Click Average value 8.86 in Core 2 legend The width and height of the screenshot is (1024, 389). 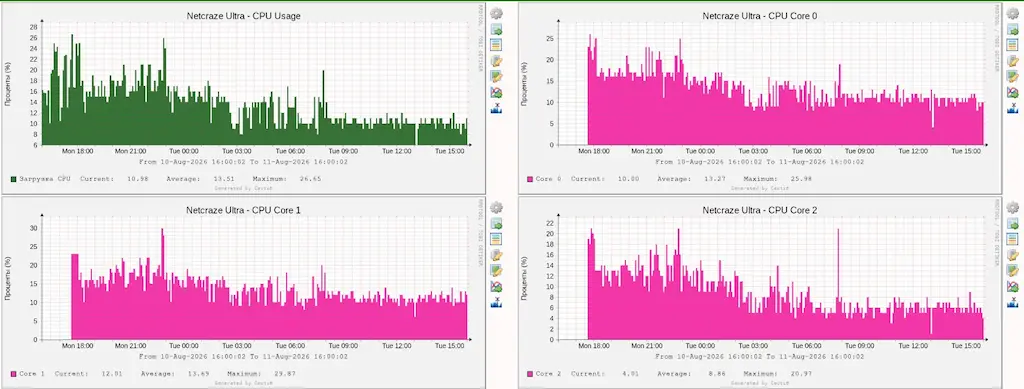point(717,374)
